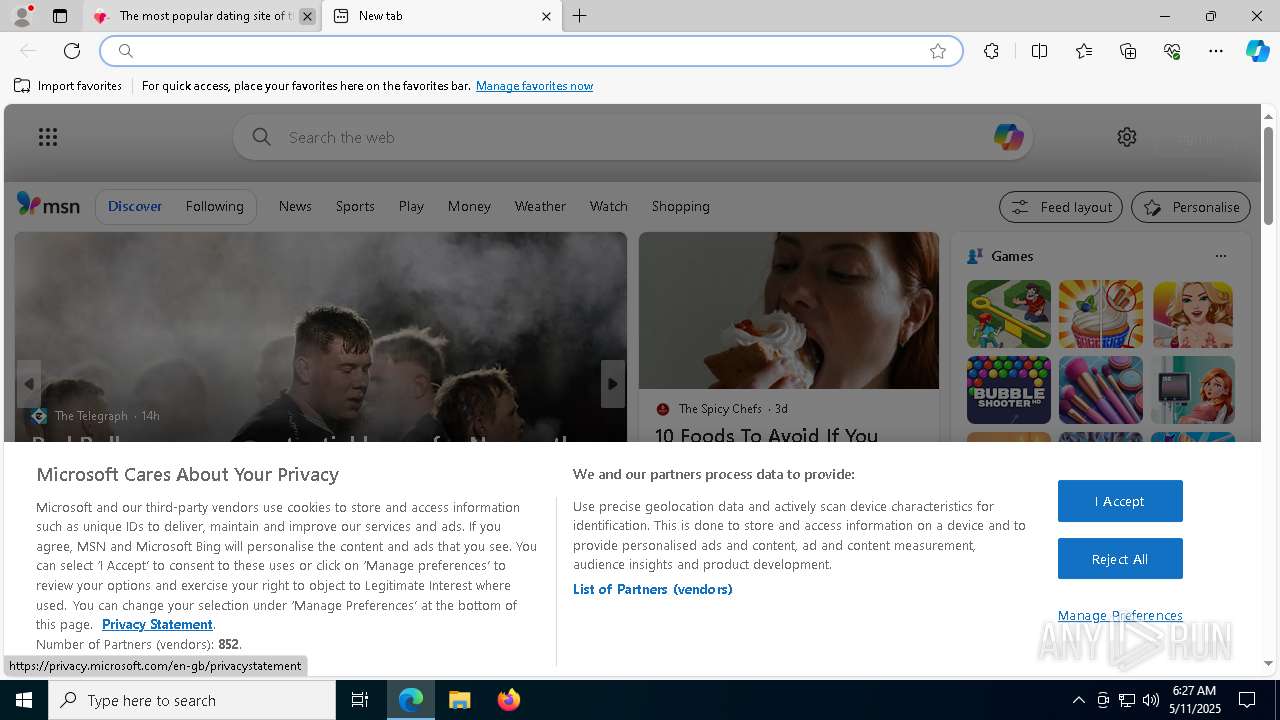Image resolution: width=1280 pixels, height=720 pixels.
Task: Open the Extensions puzzle icon
Action: tap(991, 51)
